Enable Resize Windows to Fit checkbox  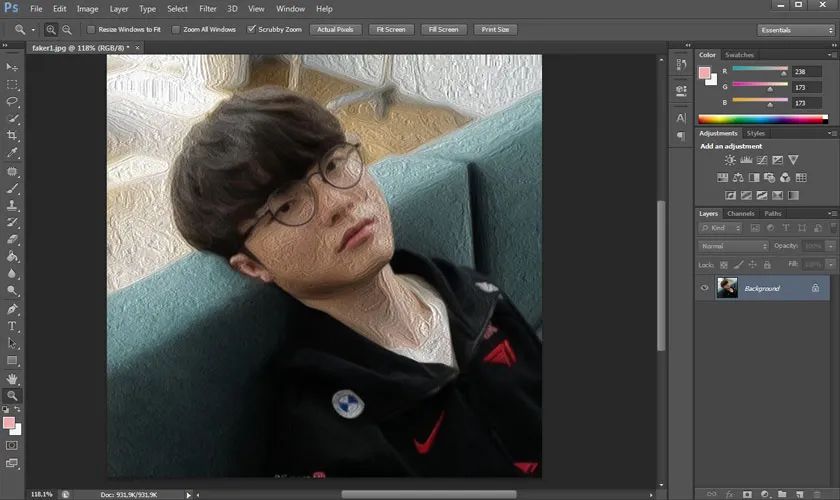click(92, 30)
